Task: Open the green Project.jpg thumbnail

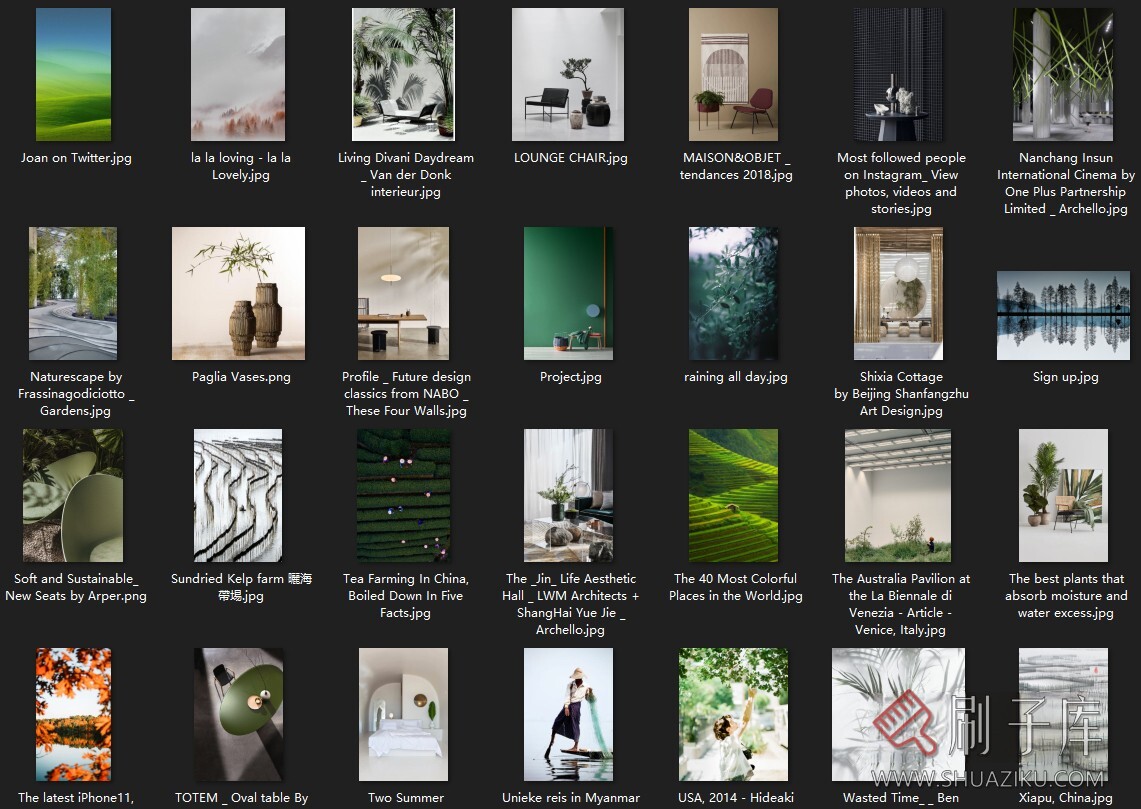Action: [x=568, y=293]
